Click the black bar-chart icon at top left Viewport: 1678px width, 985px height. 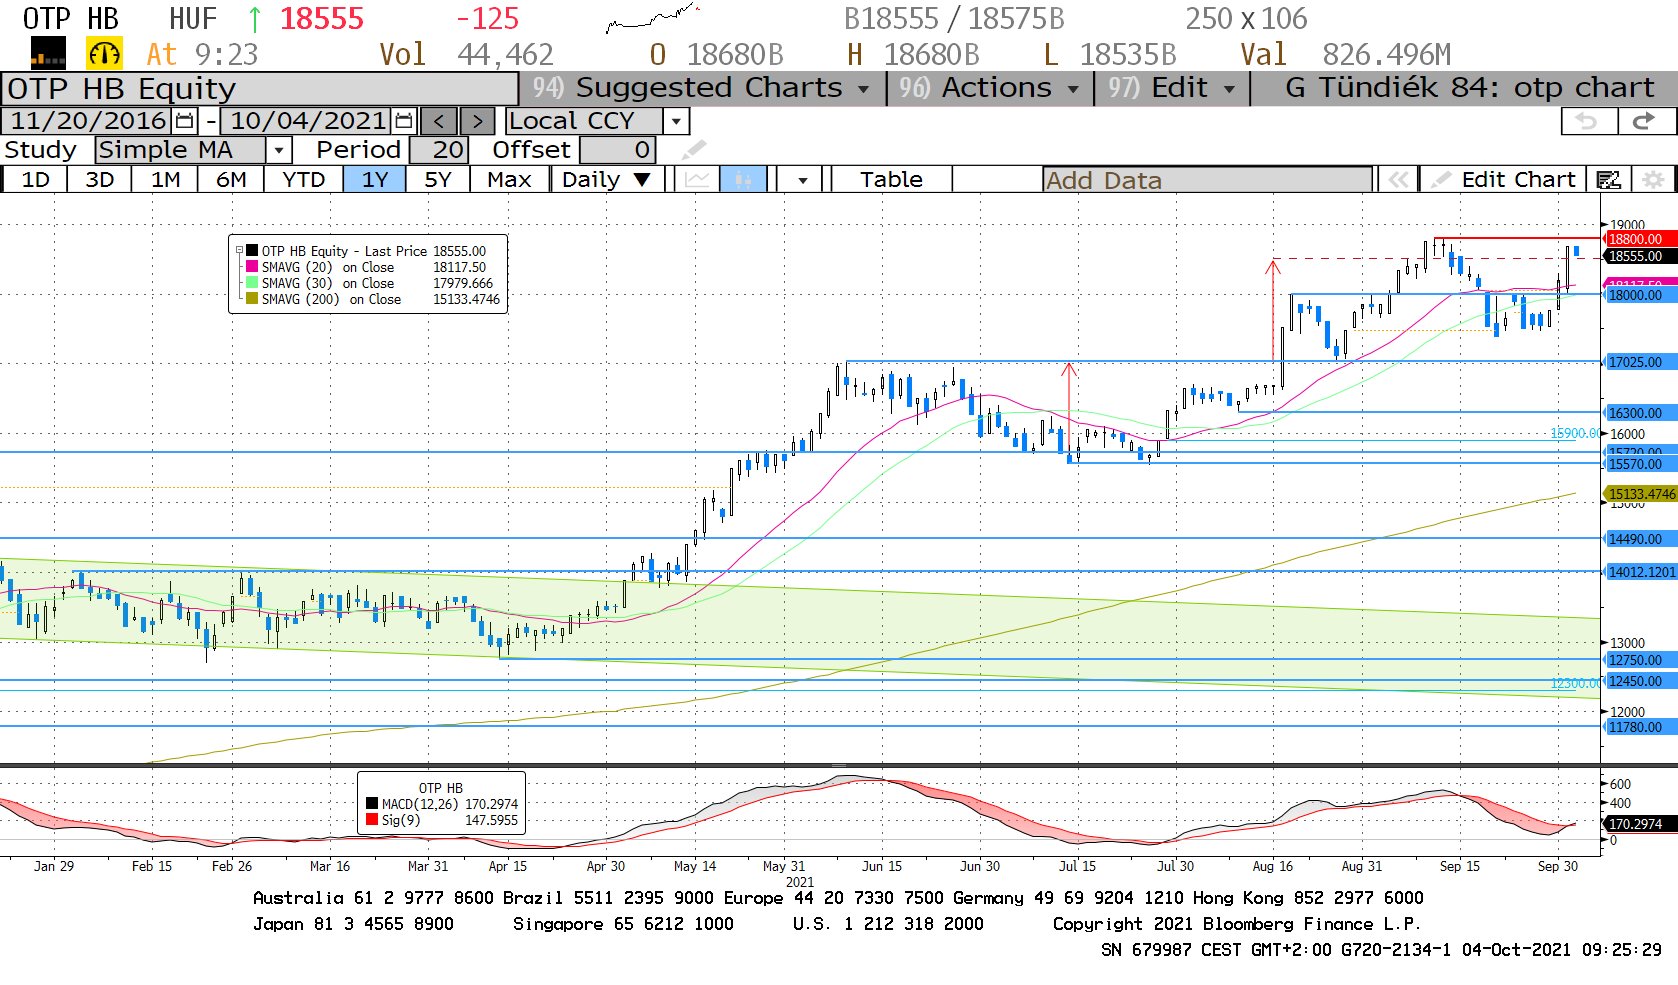(x=48, y=53)
